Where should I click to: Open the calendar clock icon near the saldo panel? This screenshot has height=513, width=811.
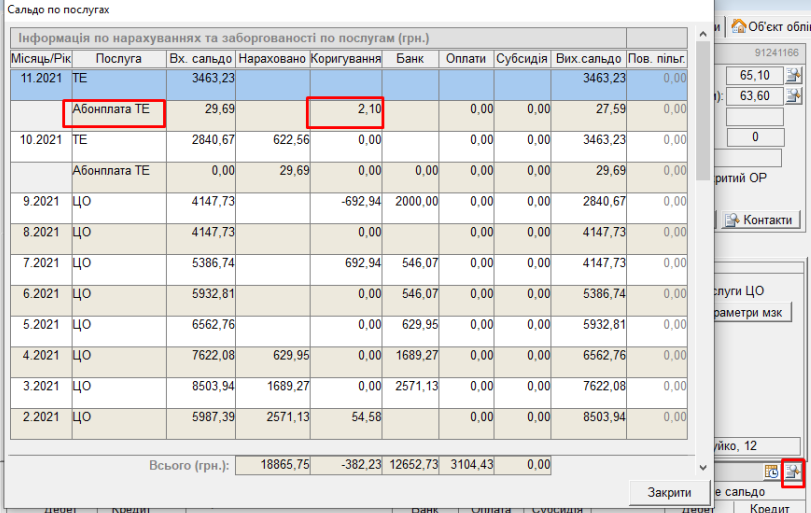point(772,471)
